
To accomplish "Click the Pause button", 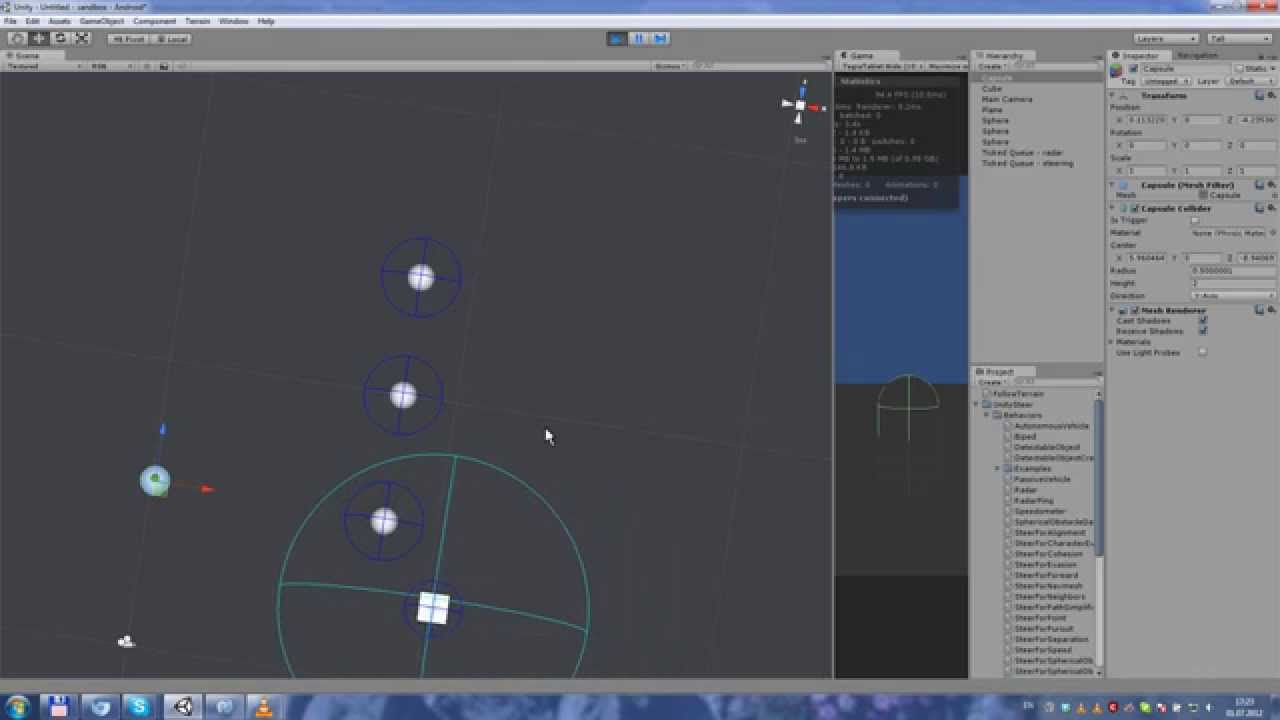I will point(638,38).
